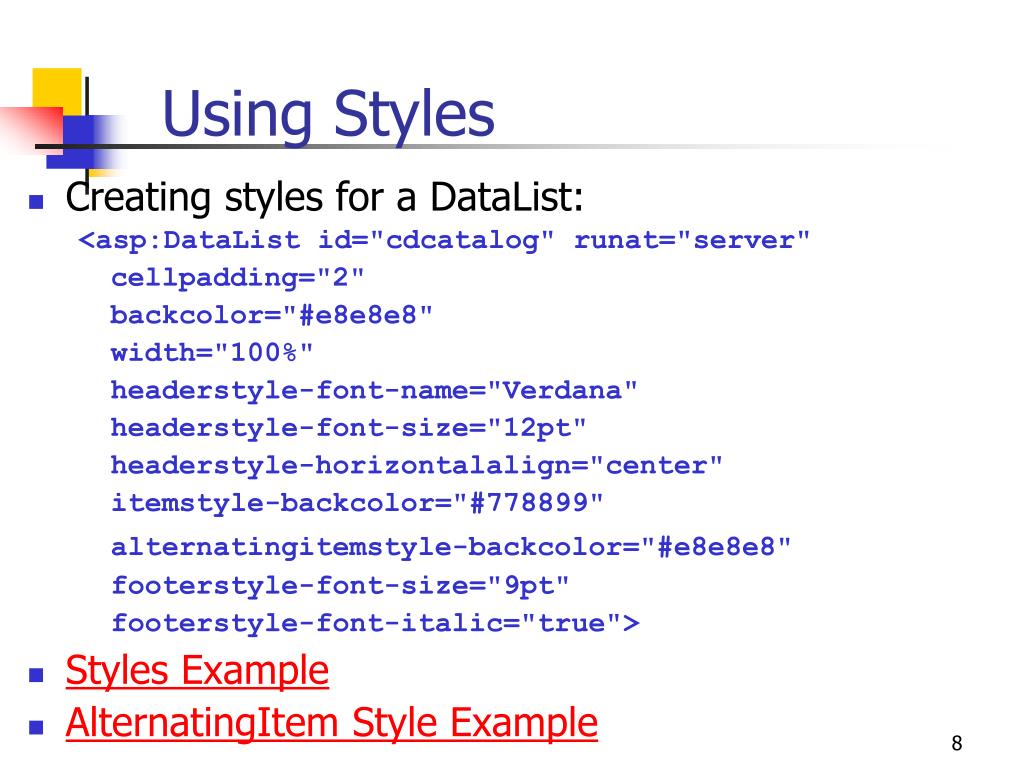Click the asp:DataList id="cdcatalog" code line

pos(444,240)
